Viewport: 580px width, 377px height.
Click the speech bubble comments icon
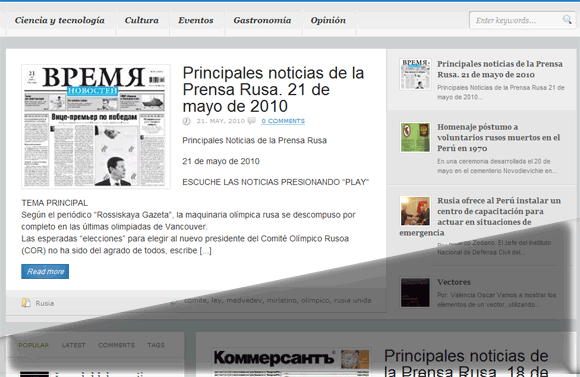252,121
